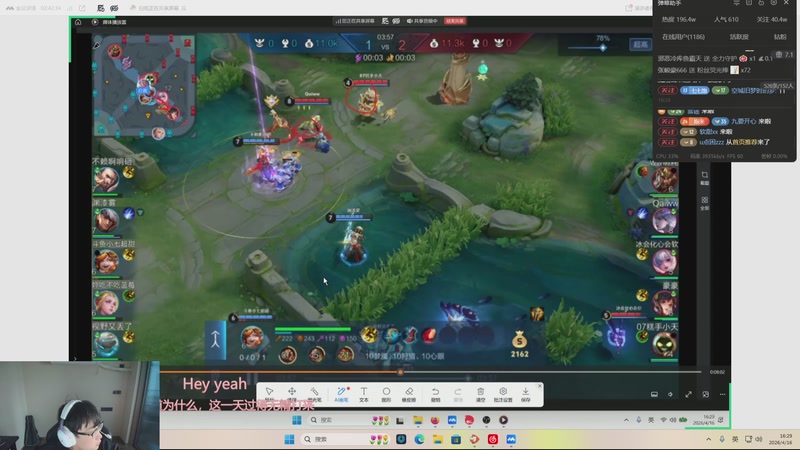The width and height of the screenshot is (800, 450).
Task: Close the danmaku assistant panel
Action: click(x=786, y=3)
